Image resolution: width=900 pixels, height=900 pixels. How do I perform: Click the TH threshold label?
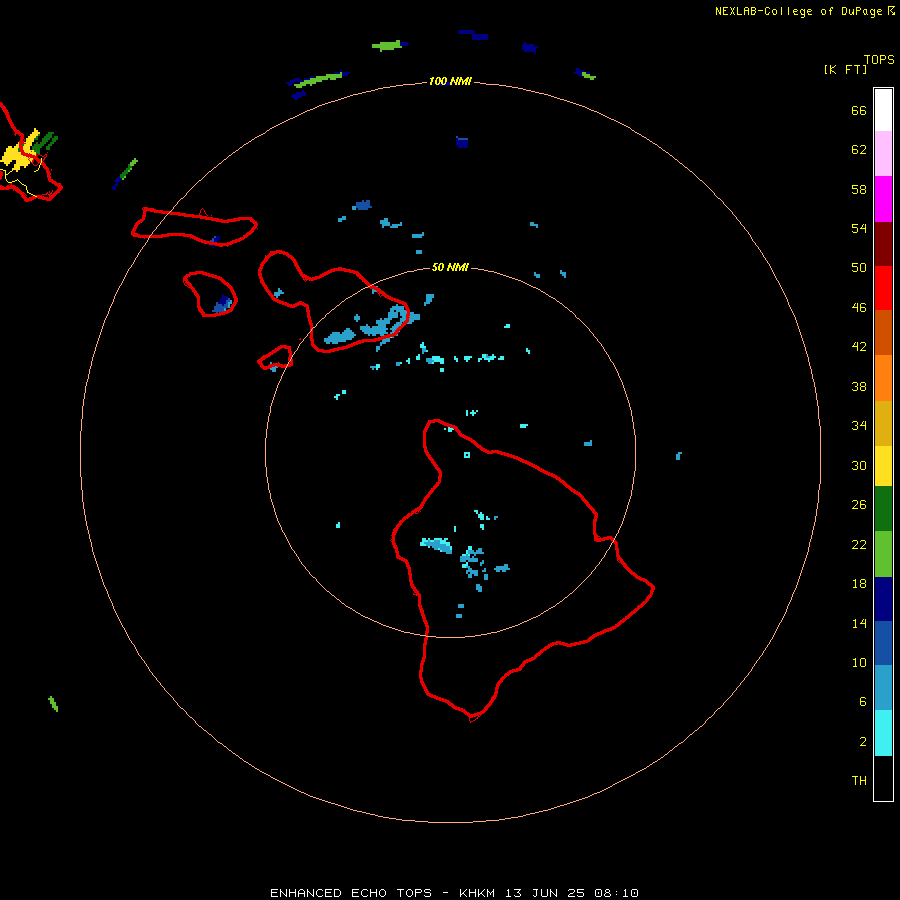point(859,781)
